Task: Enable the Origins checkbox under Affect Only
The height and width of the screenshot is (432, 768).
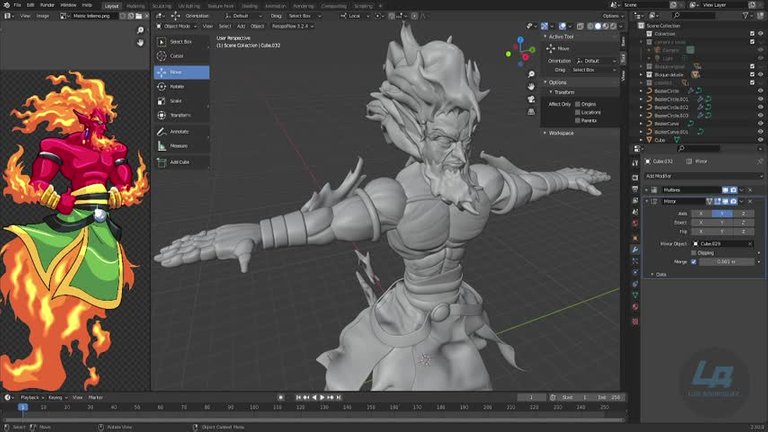Action: pyautogui.click(x=578, y=104)
